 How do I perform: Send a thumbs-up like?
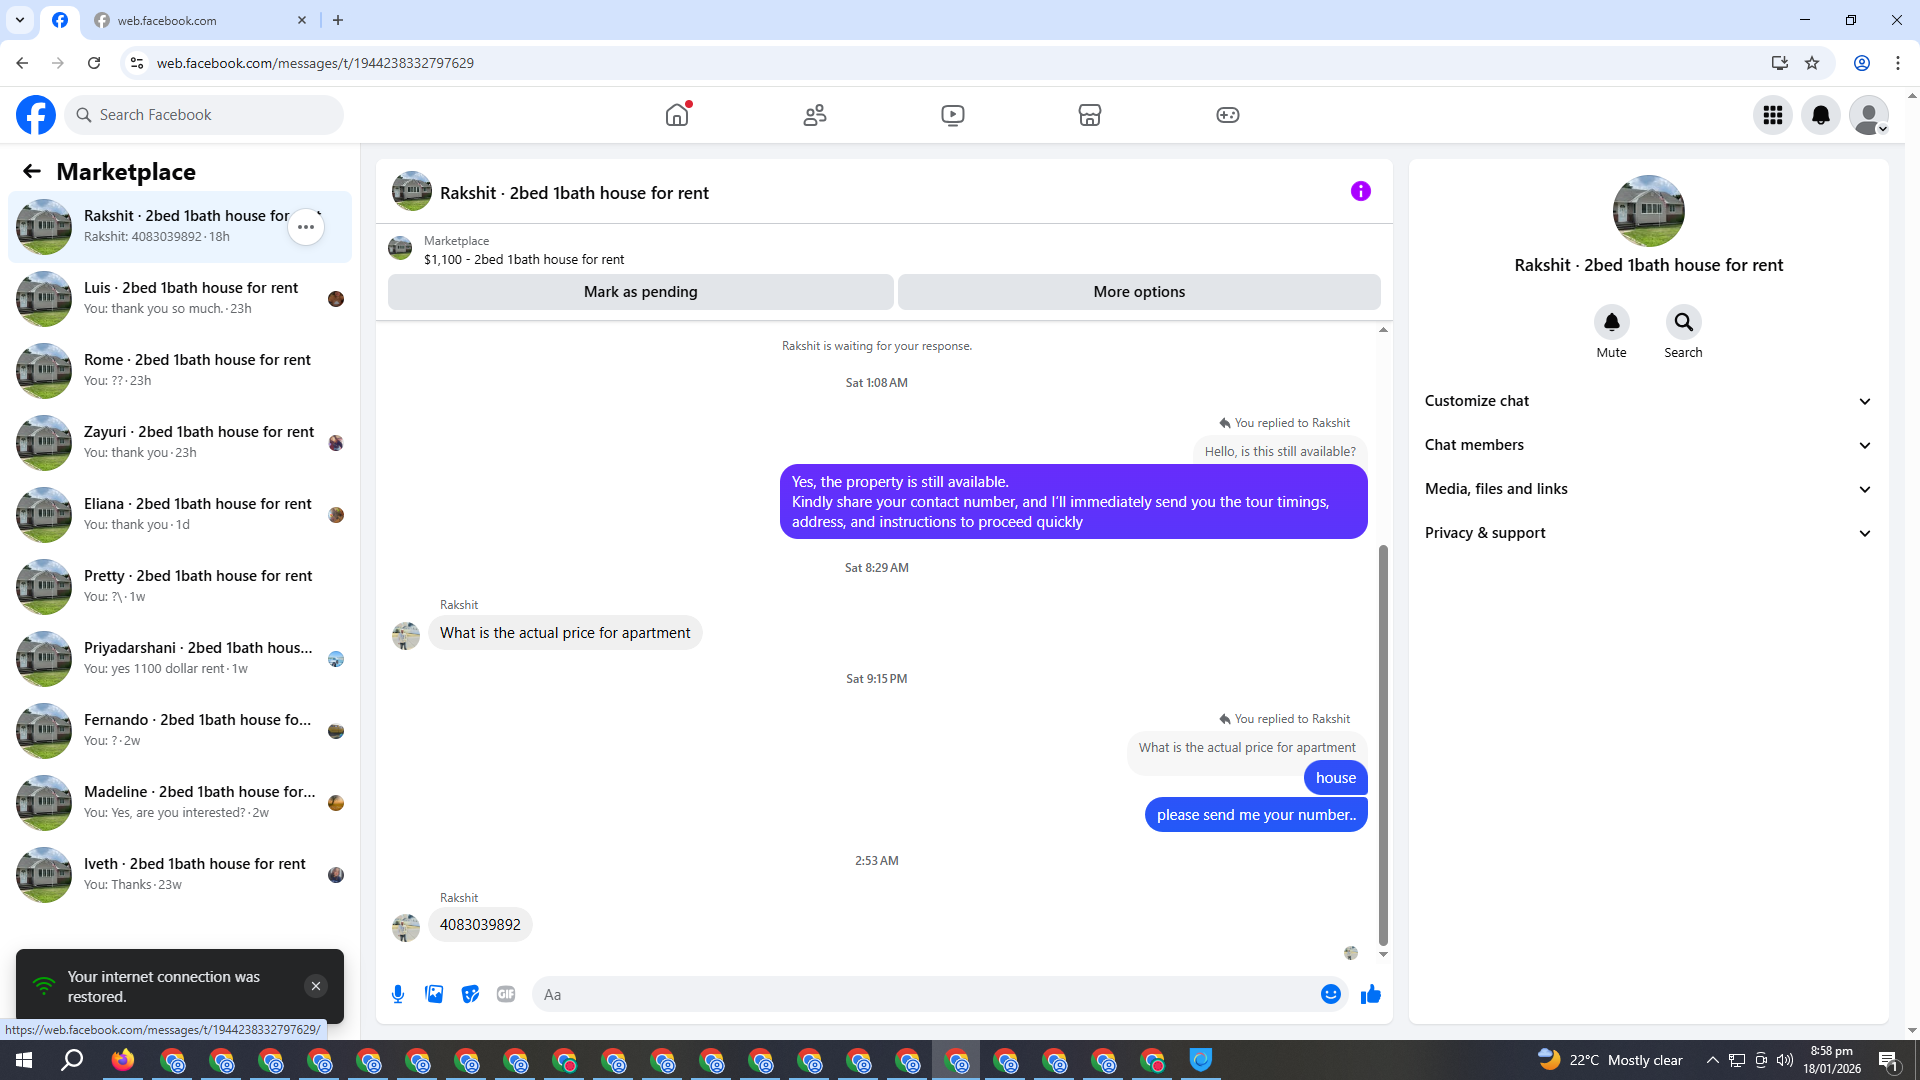coord(1370,994)
